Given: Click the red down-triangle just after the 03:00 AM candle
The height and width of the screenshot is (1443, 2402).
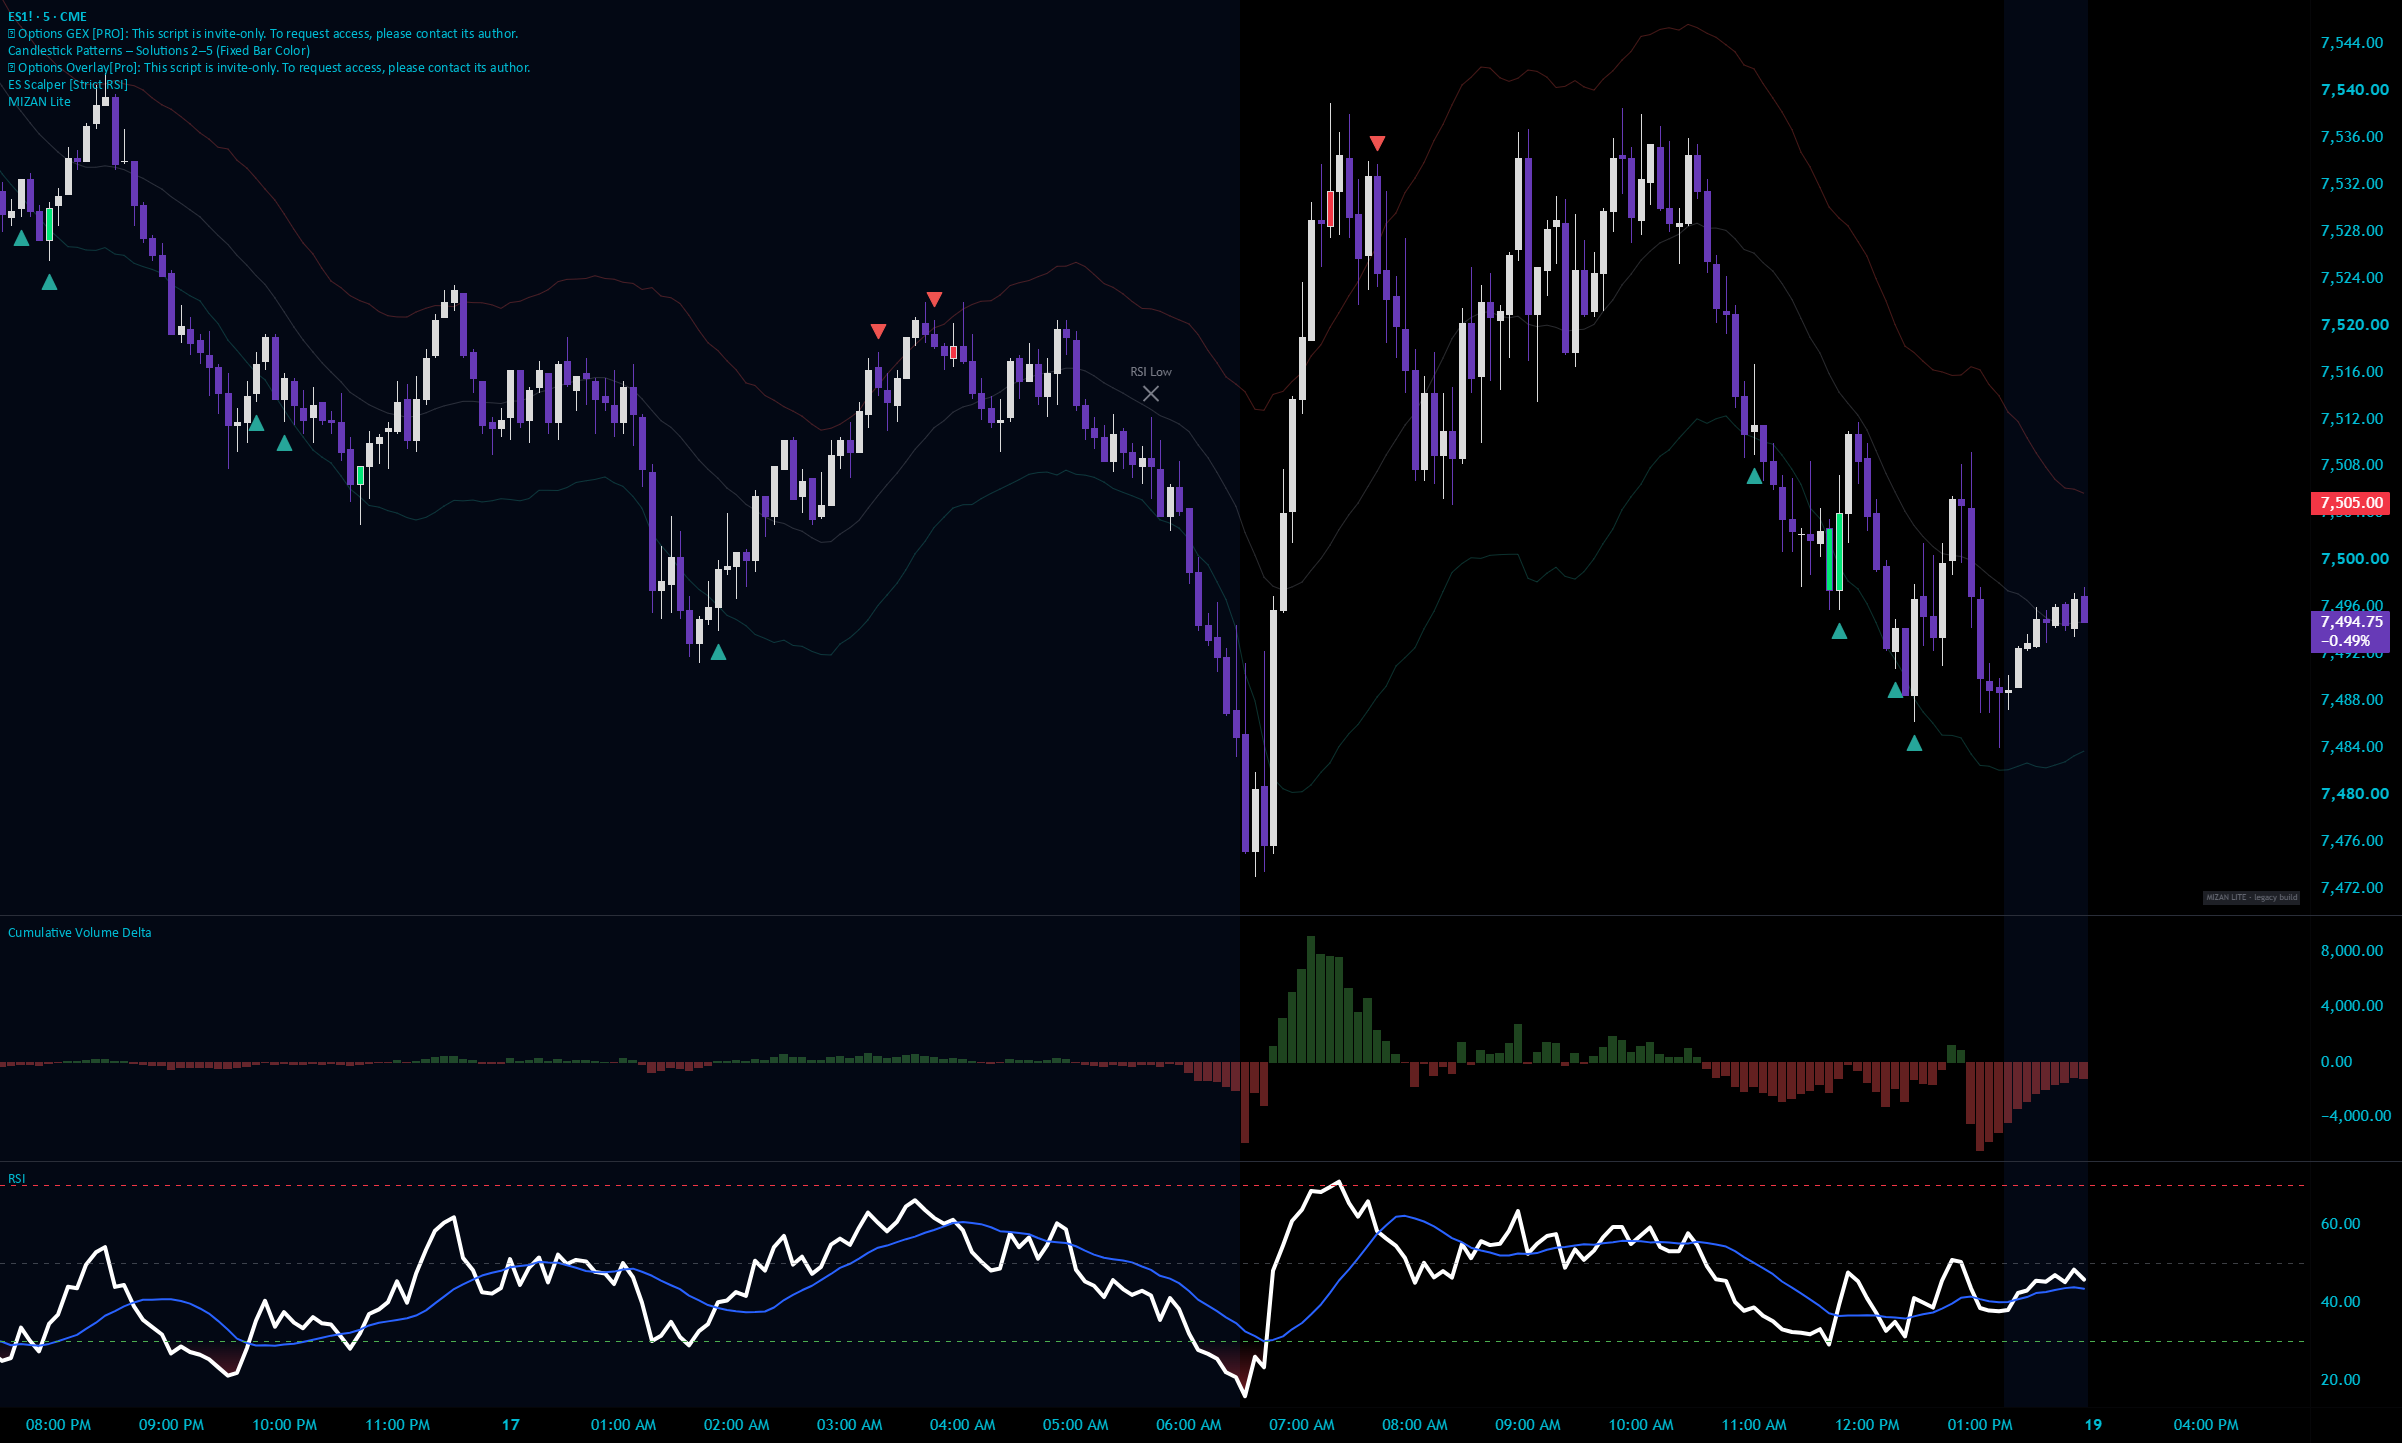Looking at the screenshot, I should coord(878,331).
